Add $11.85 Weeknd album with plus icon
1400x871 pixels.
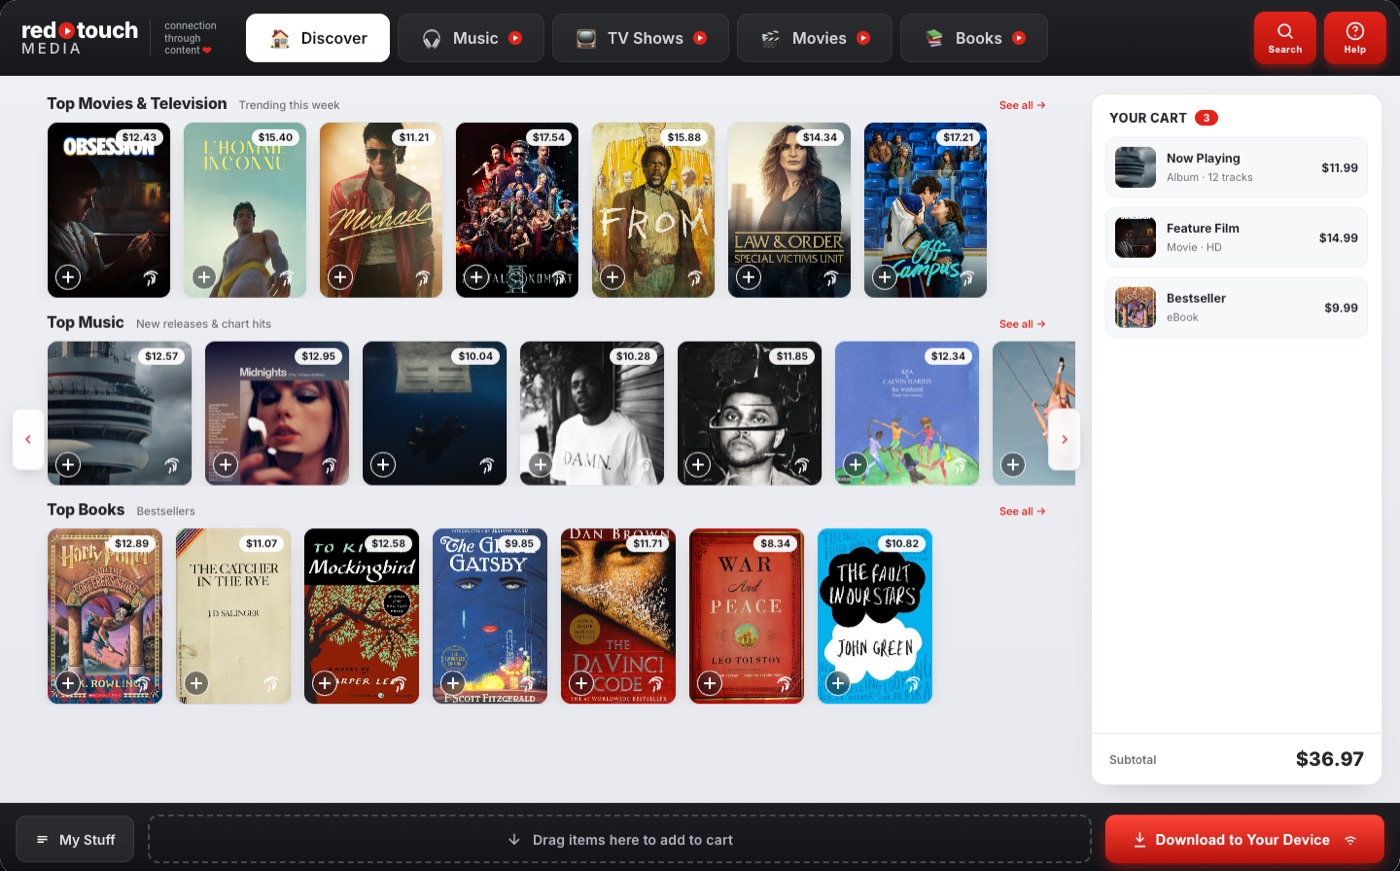pyautogui.click(x=698, y=464)
